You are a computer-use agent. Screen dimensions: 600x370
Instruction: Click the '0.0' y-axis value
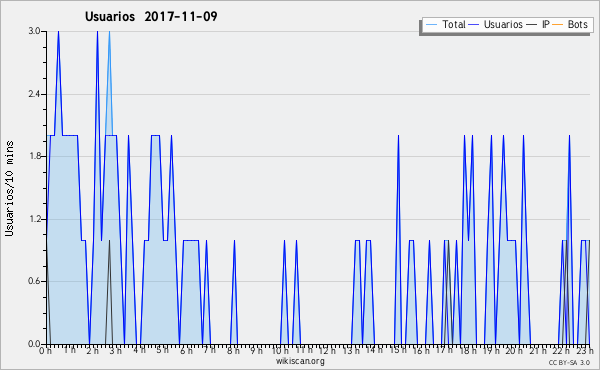click(34, 344)
